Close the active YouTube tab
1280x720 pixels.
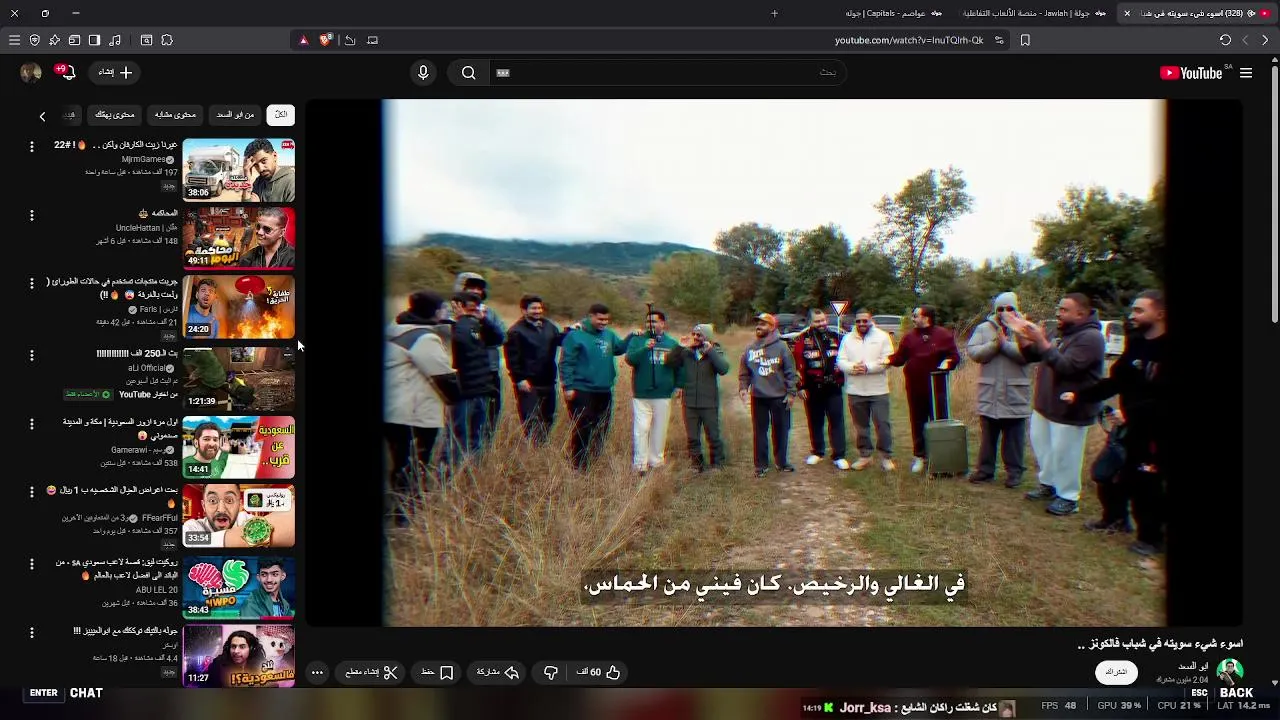pos(1127,13)
